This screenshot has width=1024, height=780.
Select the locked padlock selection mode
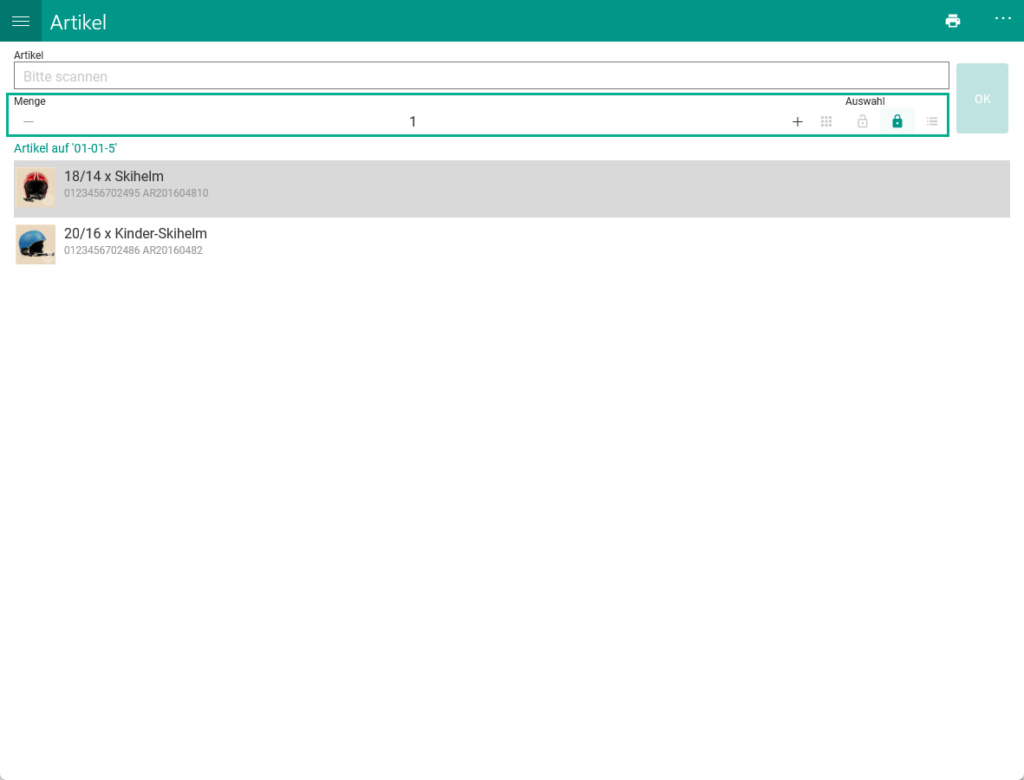point(897,122)
